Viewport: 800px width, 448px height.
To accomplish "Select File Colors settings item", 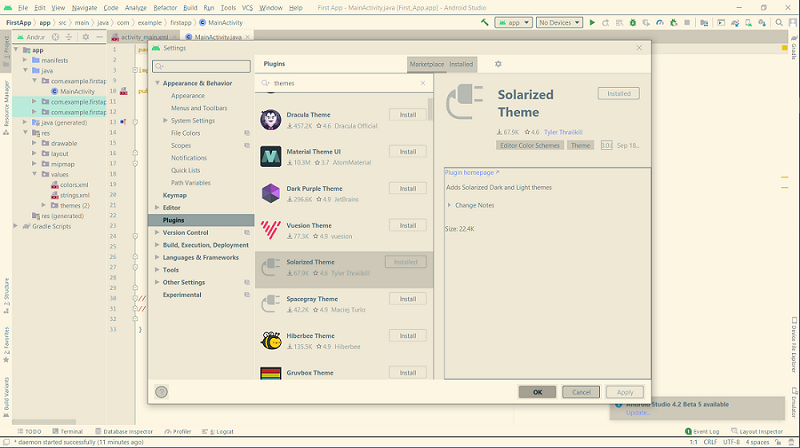I will (x=186, y=133).
